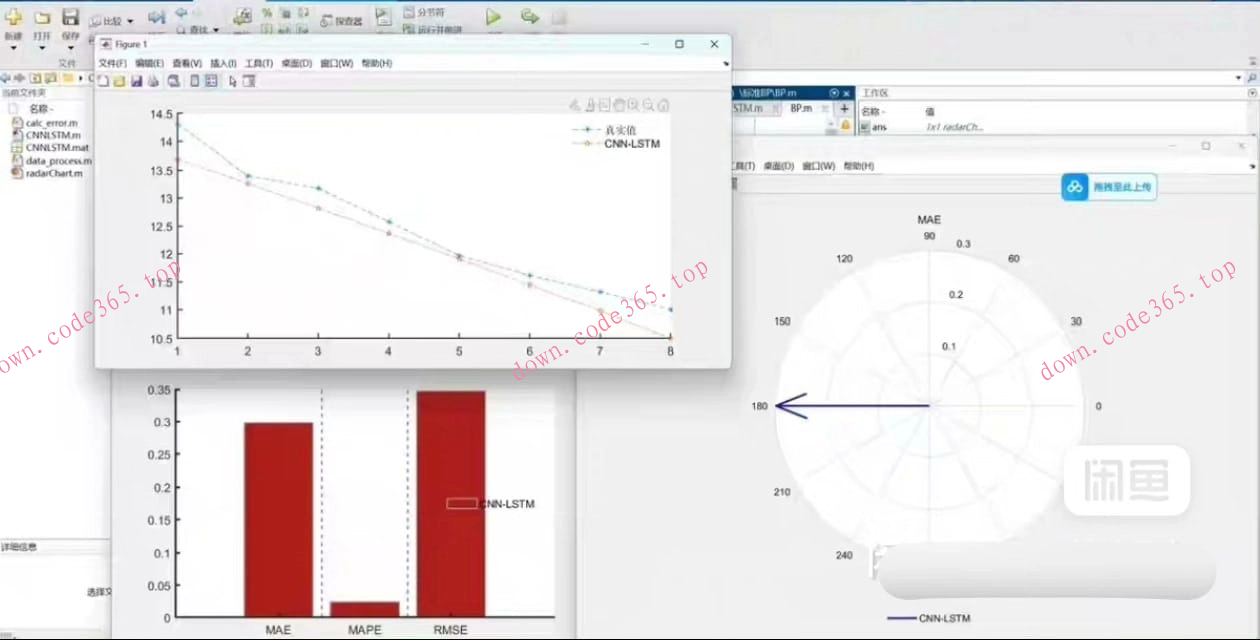
Task: Click 名称 column header in Current Folder
Action: click(x=41, y=108)
